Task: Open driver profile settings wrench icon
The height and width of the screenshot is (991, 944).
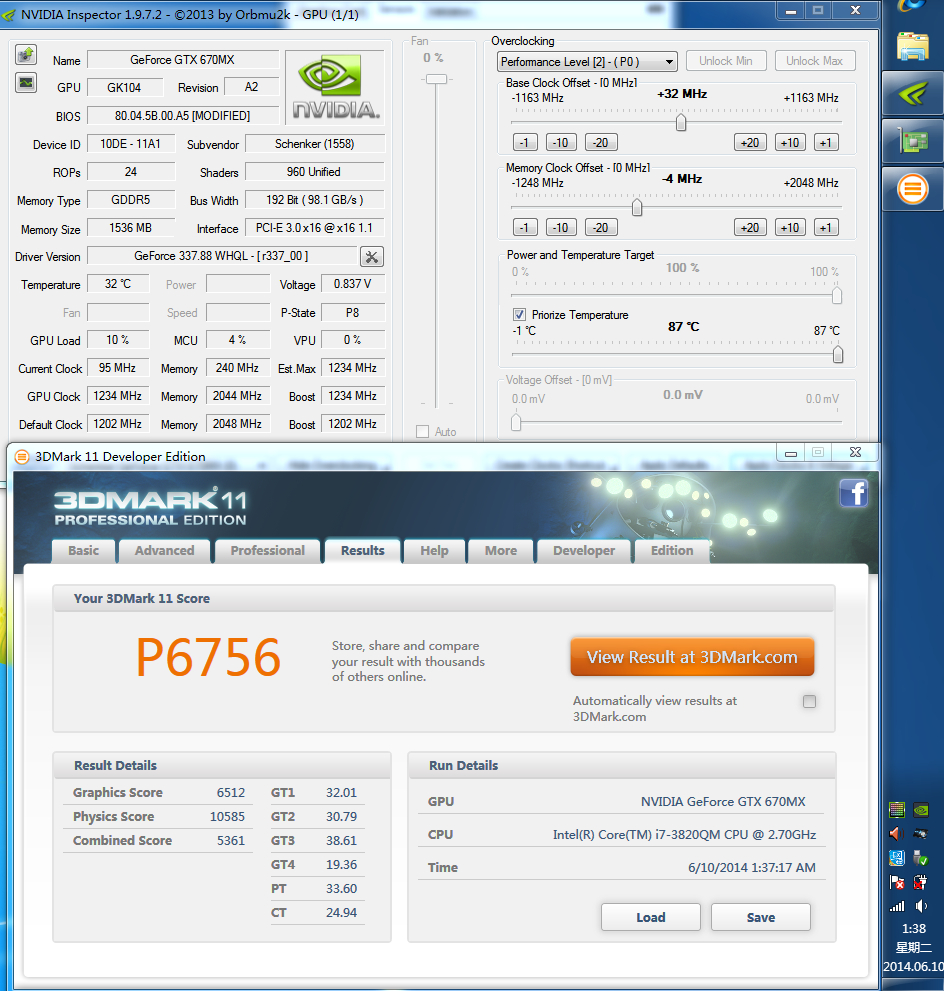Action: point(372,257)
